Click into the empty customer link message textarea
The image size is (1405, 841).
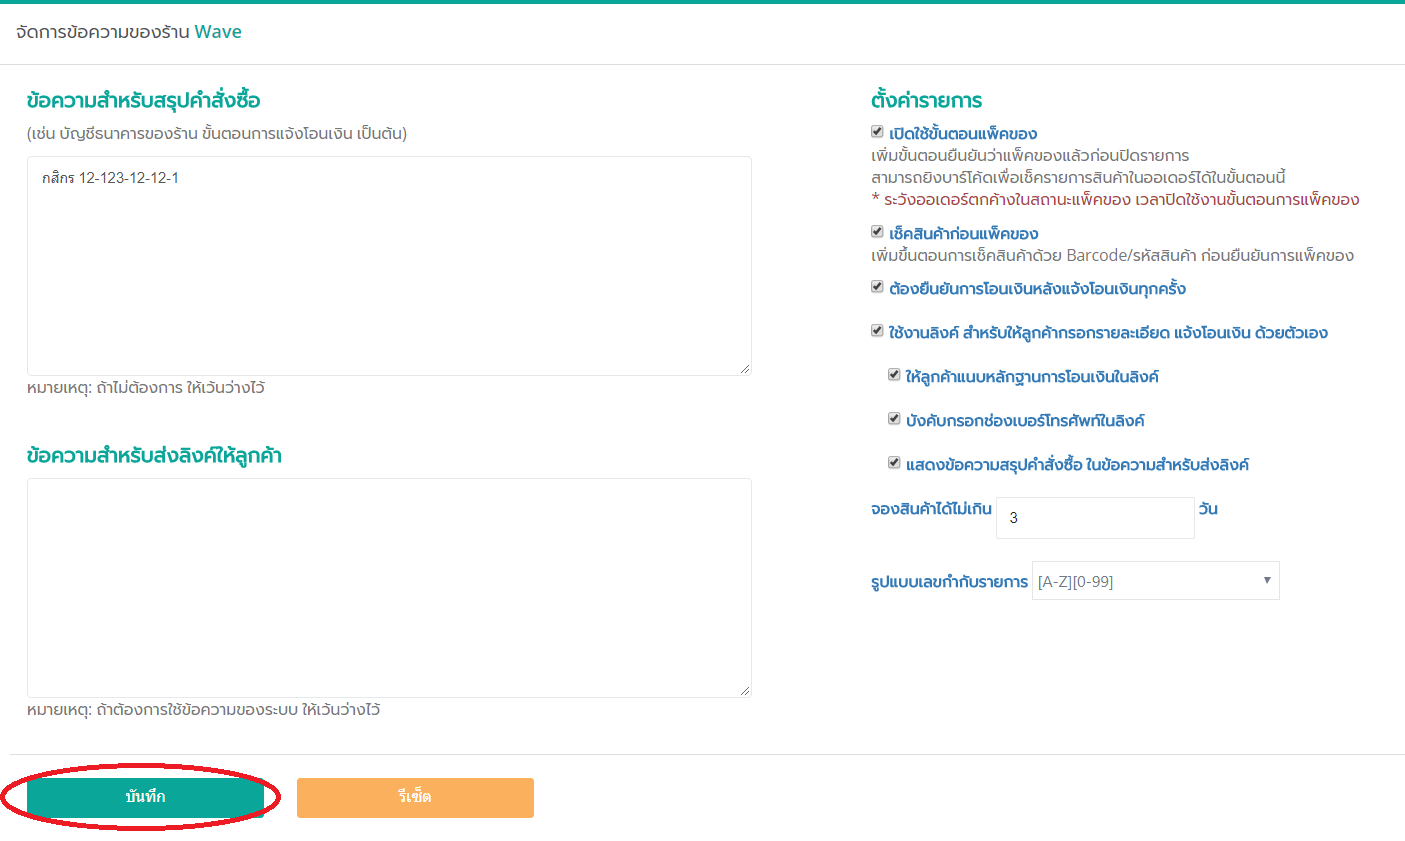(x=388, y=588)
